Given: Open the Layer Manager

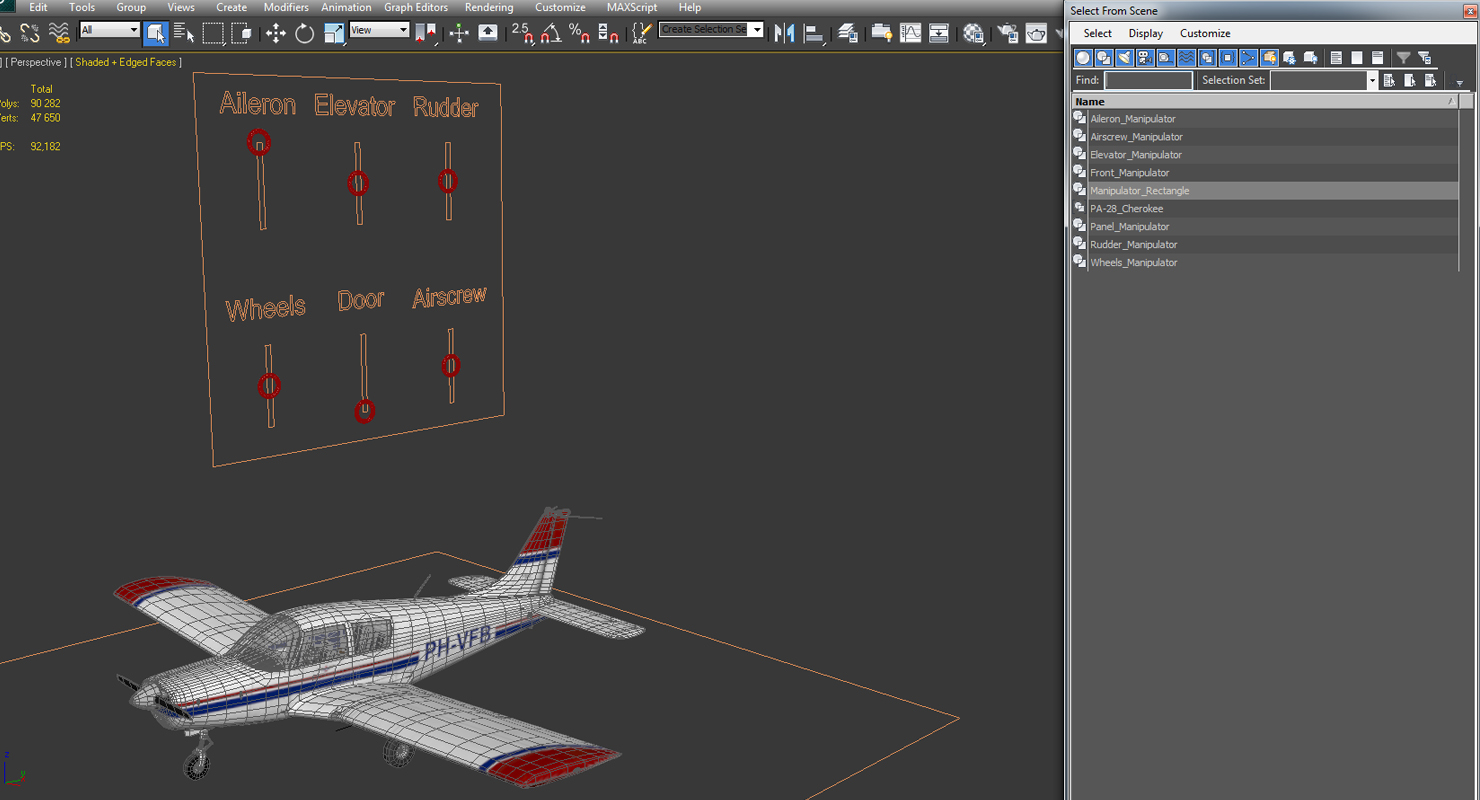Looking at the screenshot, I should [x=847, y=33].
